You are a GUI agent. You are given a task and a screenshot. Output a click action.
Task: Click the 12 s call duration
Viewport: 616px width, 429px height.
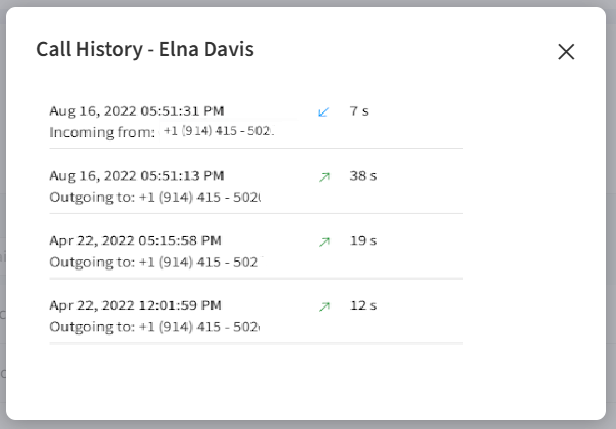tap(363, 306)
